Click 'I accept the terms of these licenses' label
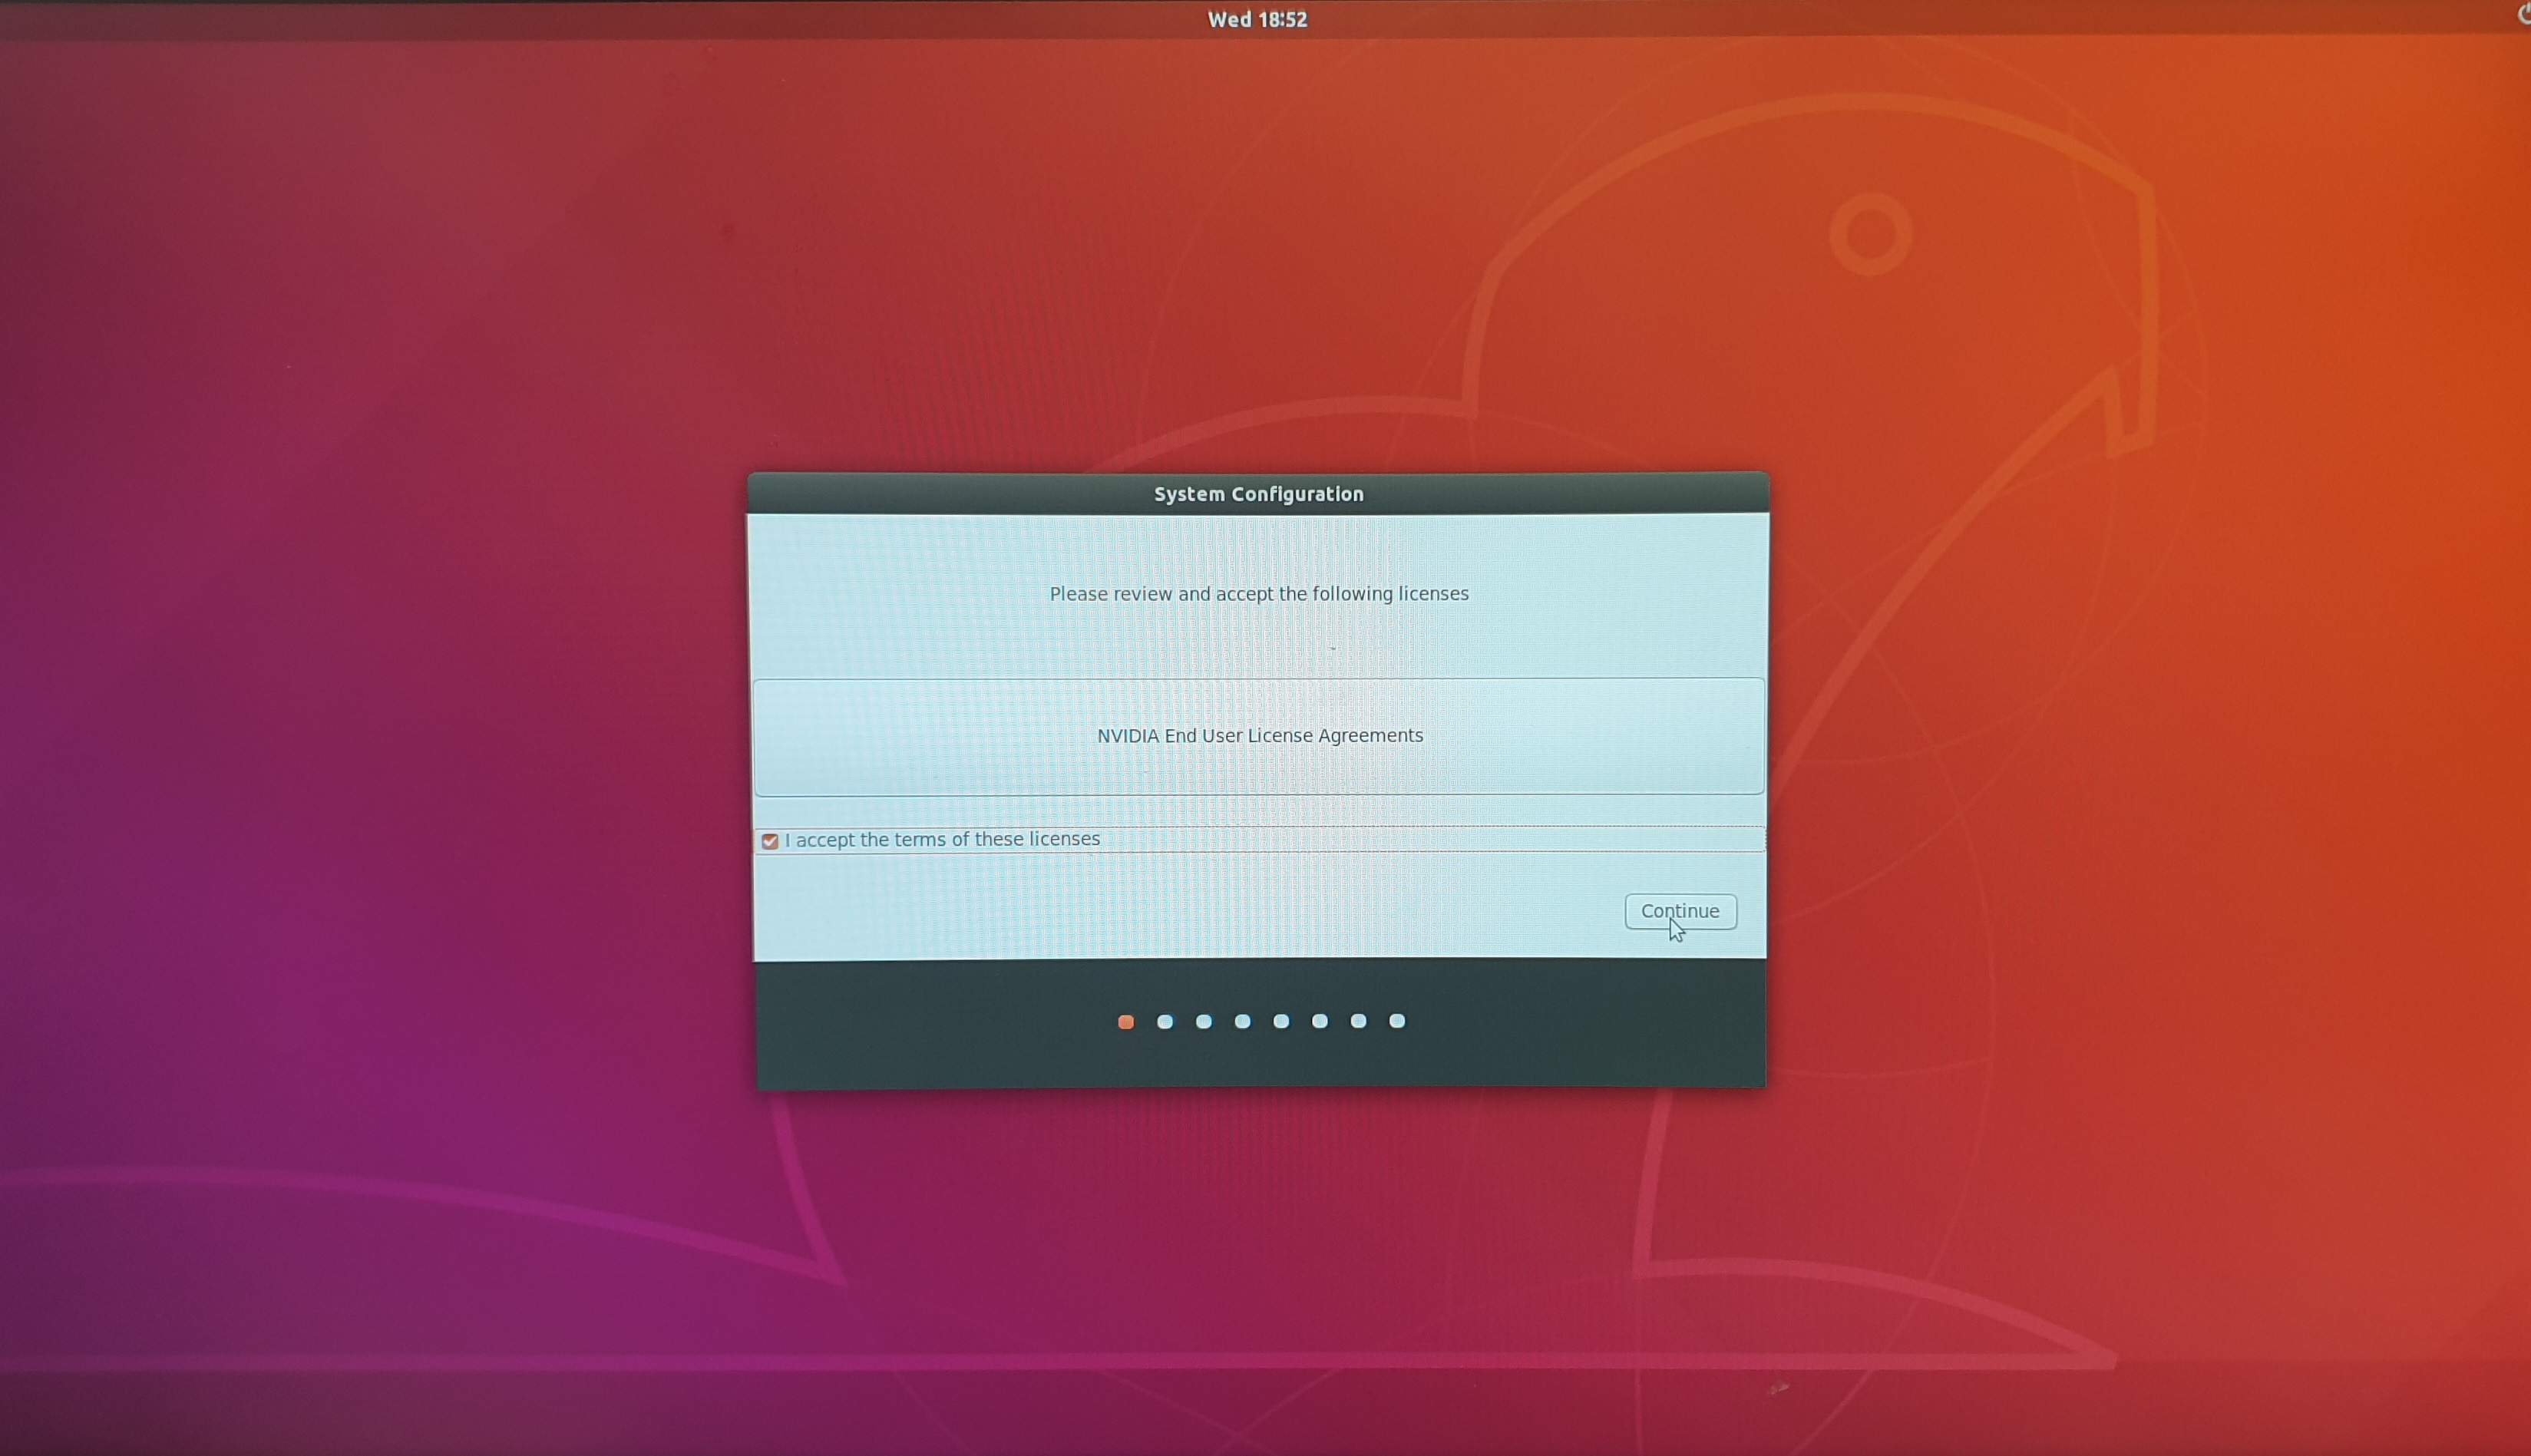2531x1456 pixels. point(942,840)
